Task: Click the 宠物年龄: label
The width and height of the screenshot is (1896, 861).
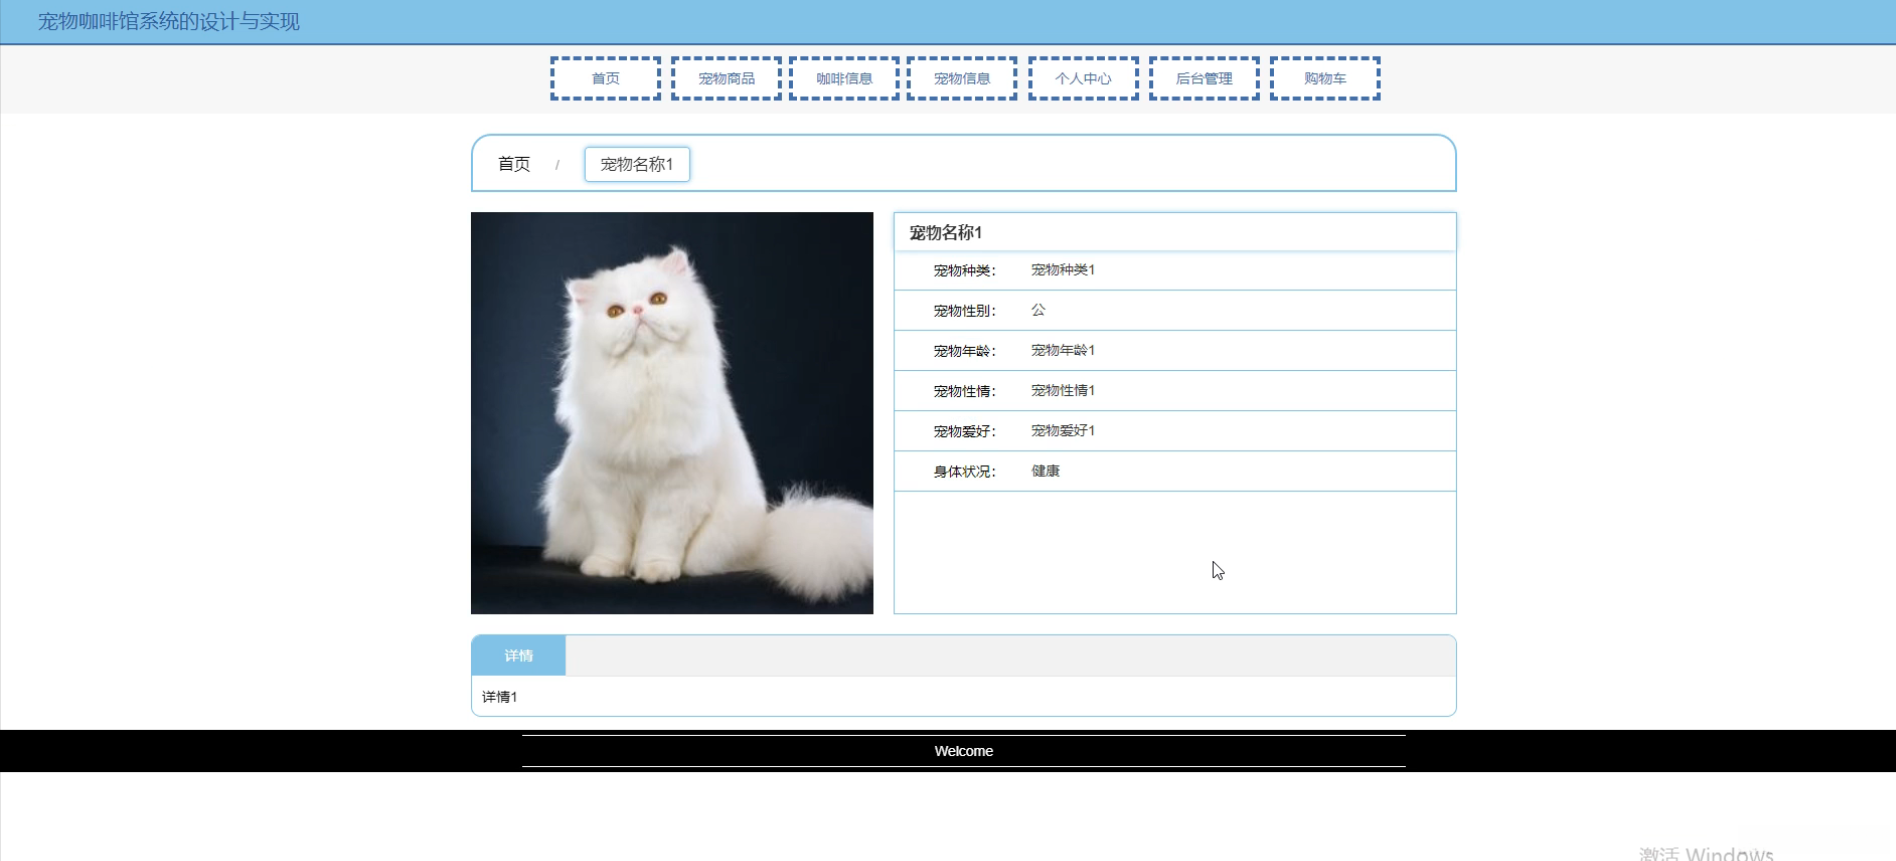Action: 965,351
